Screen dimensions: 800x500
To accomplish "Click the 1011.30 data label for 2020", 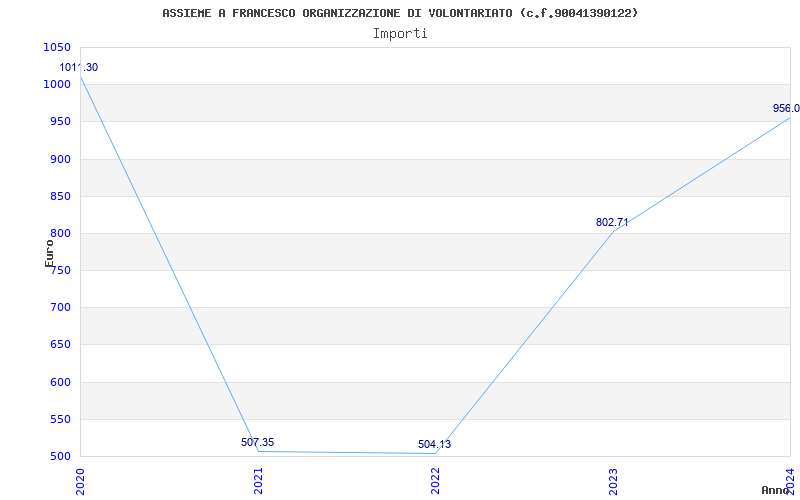I will 79,67.
